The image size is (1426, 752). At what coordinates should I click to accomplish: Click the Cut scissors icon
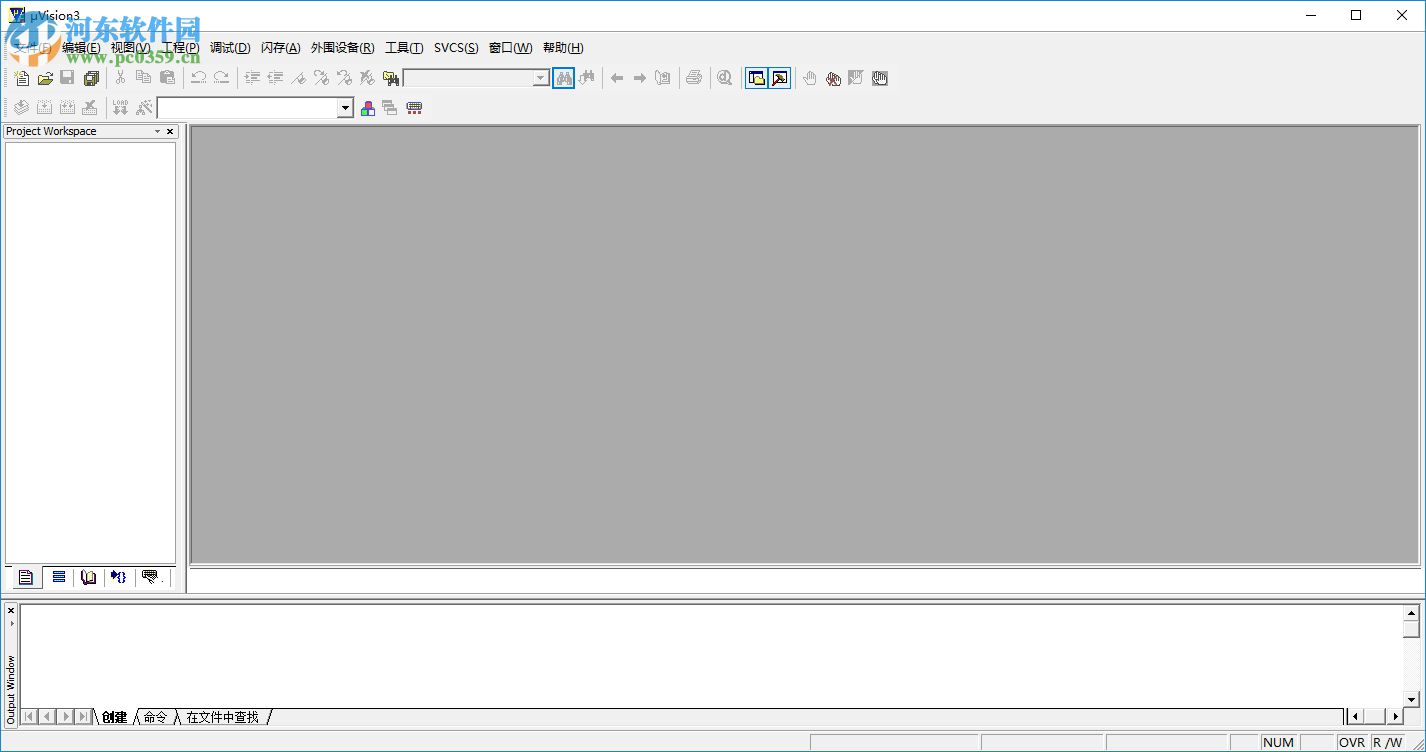point(120,78)
